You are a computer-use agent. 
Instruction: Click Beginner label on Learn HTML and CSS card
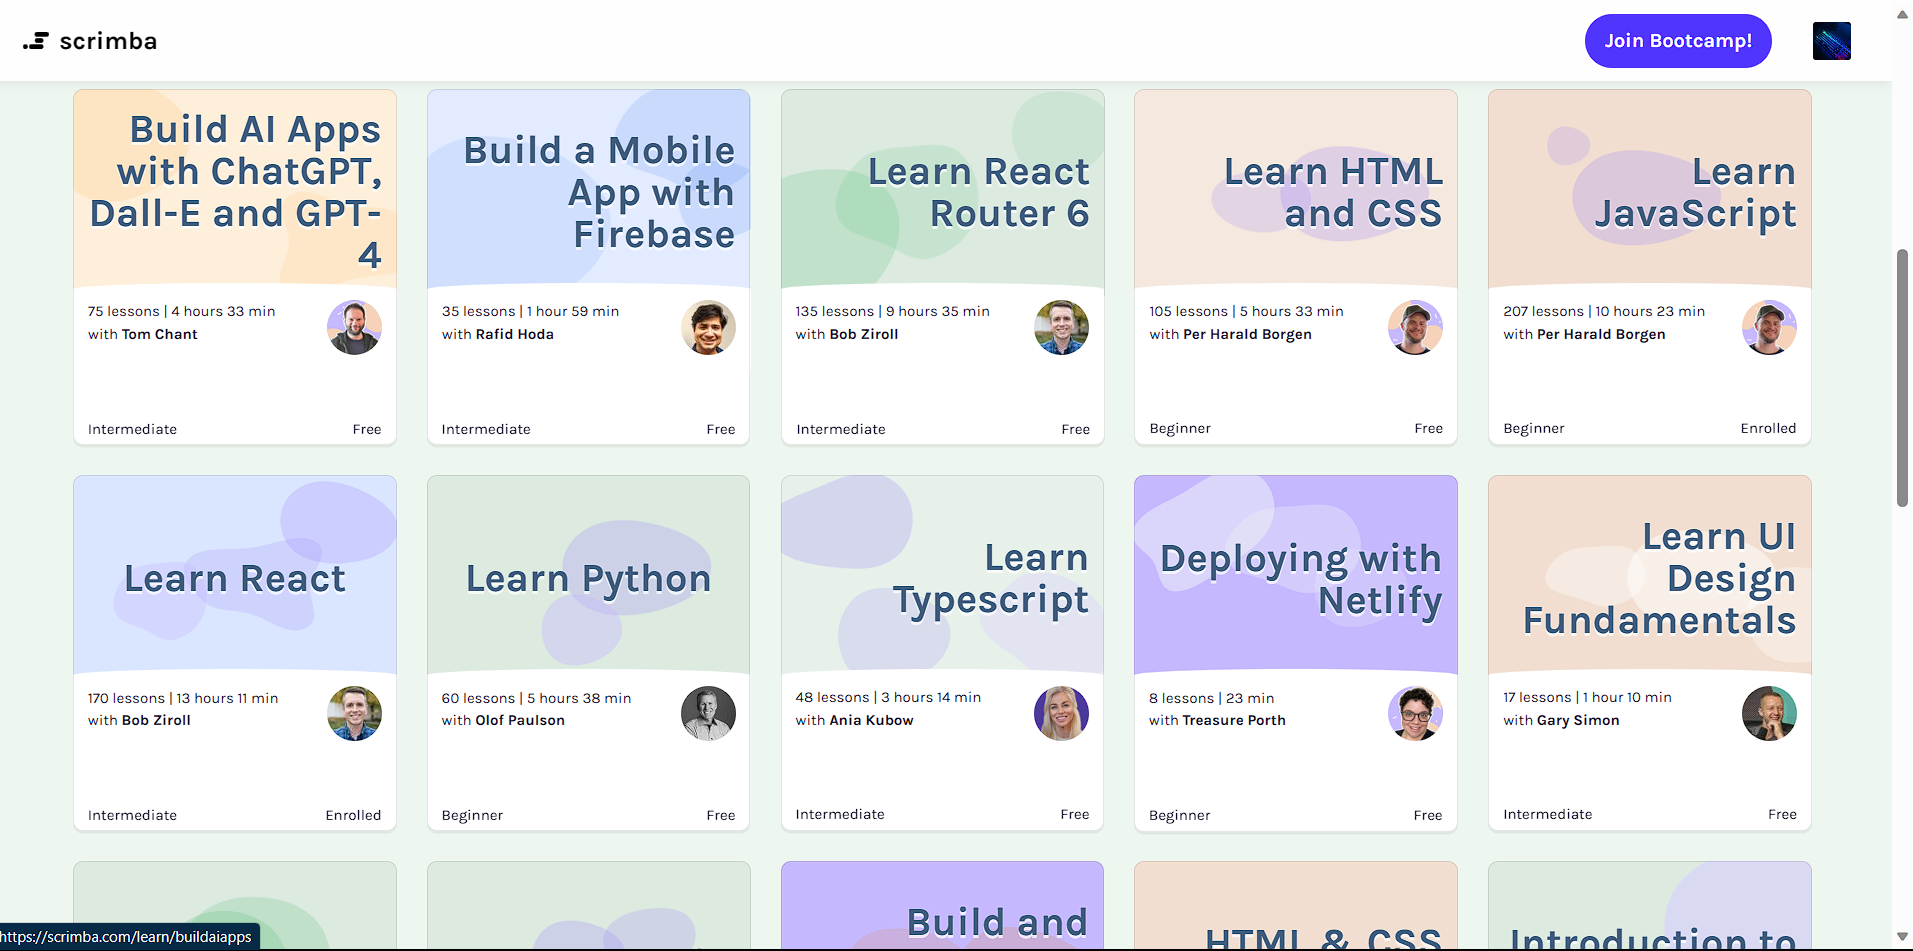coord(1180,428)
